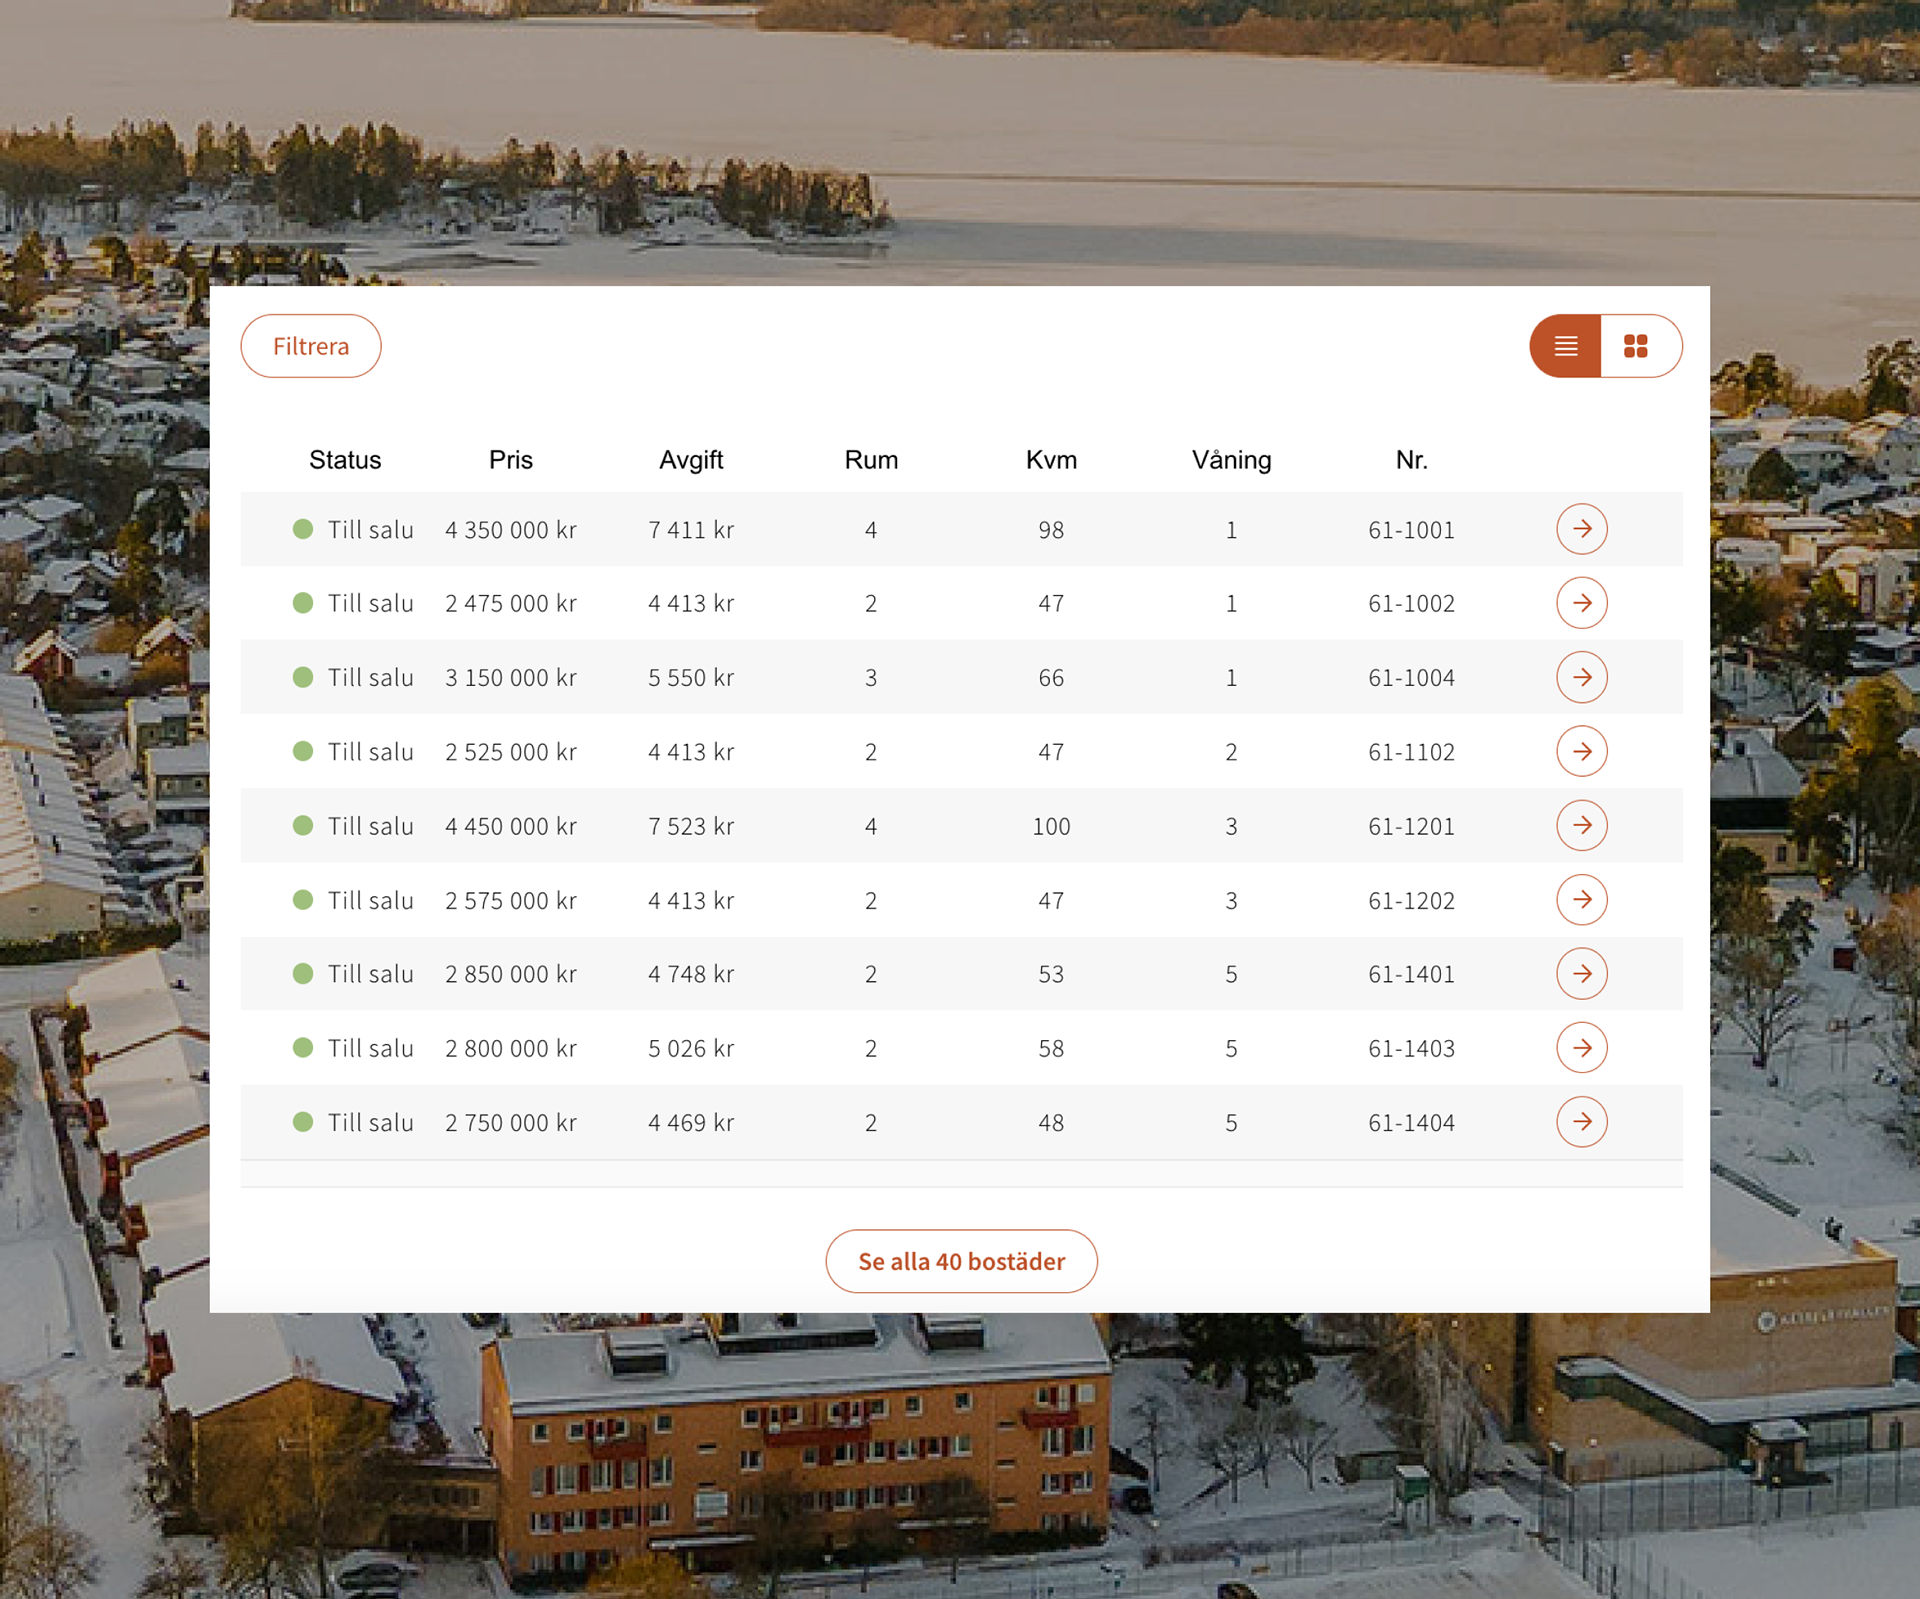Select price 2 475 000 kr
Image resolution: width=1920 pixels, height=1599 pixels.
(511, 604)
